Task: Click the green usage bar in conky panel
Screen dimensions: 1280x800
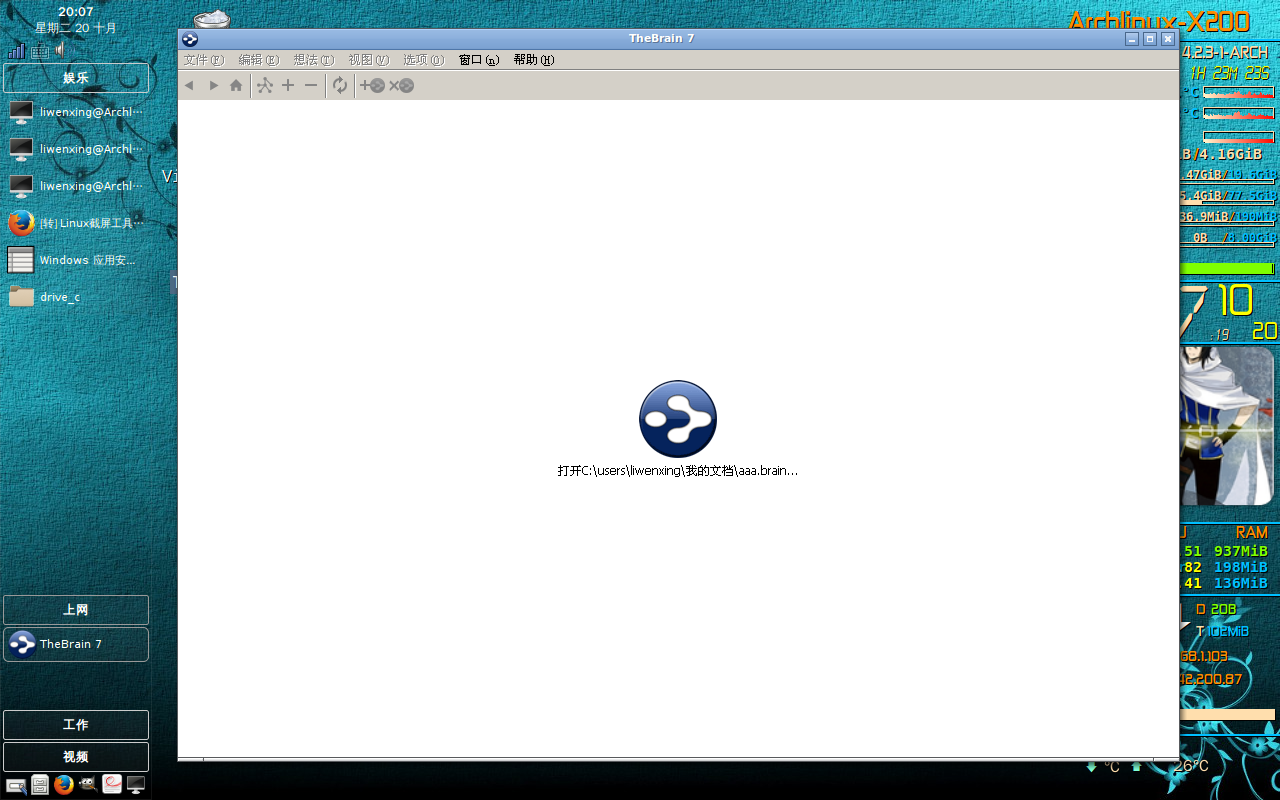Action: tap(1227, 269)
